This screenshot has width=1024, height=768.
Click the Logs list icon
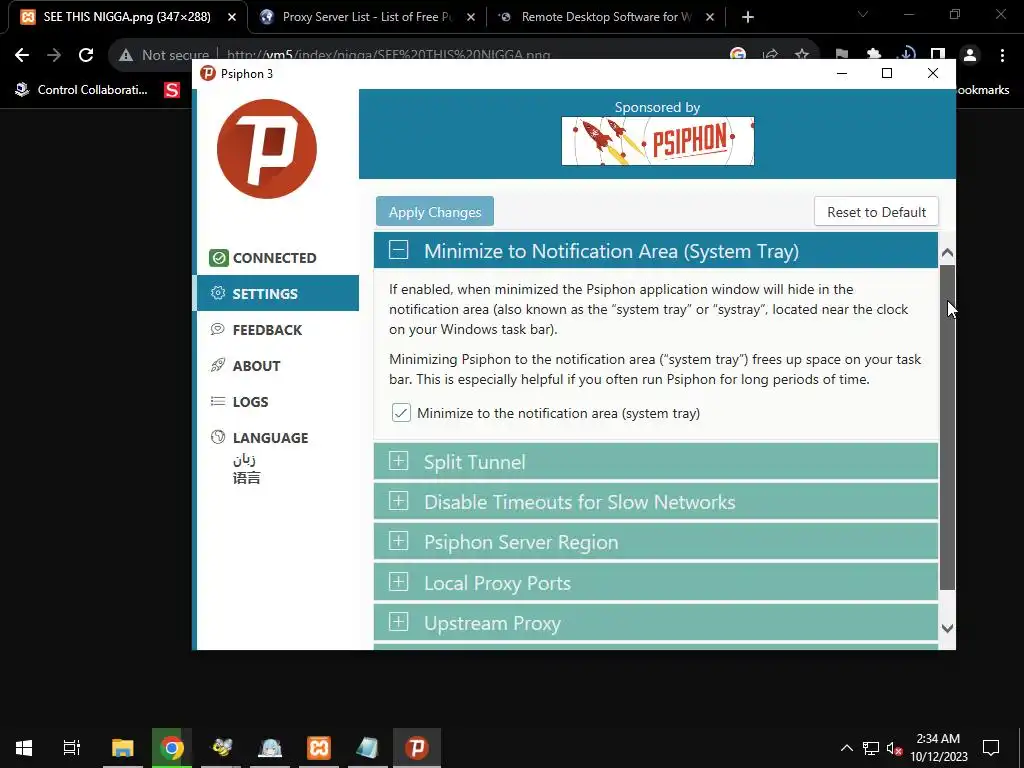point(218,401)
